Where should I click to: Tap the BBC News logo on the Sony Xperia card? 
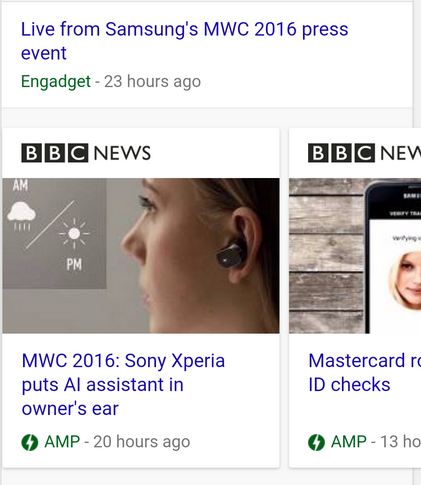86,153
